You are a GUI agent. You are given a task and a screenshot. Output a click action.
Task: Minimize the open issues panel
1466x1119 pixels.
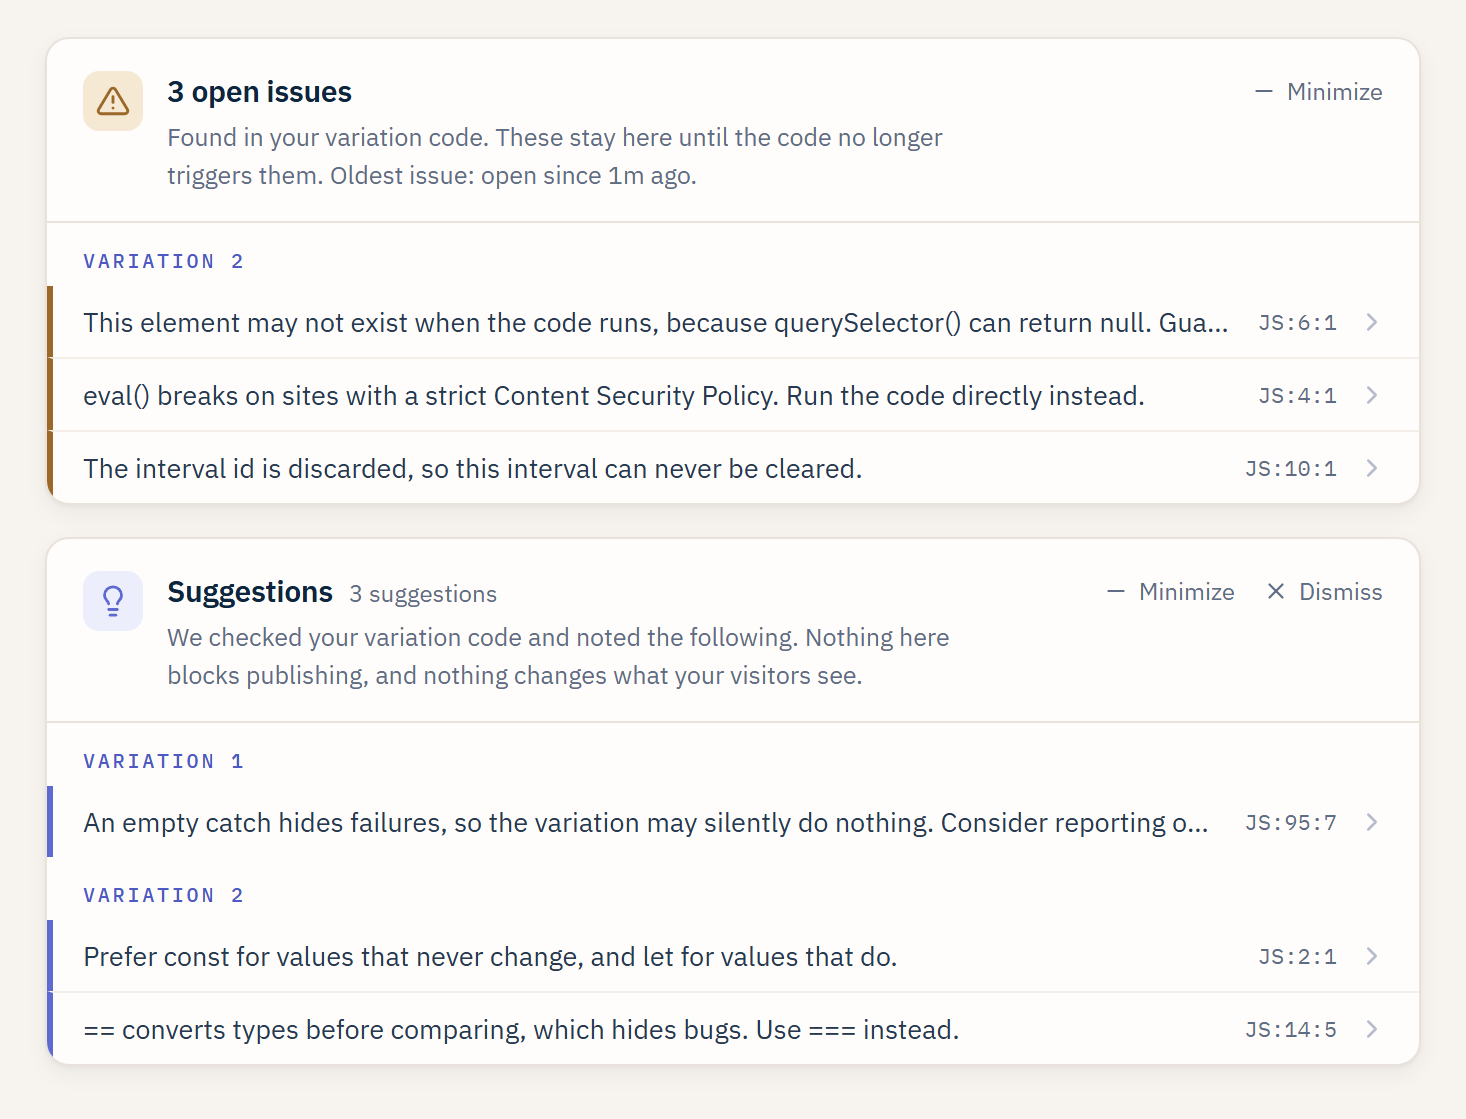pyautogui.click(x=1319, y=92)
